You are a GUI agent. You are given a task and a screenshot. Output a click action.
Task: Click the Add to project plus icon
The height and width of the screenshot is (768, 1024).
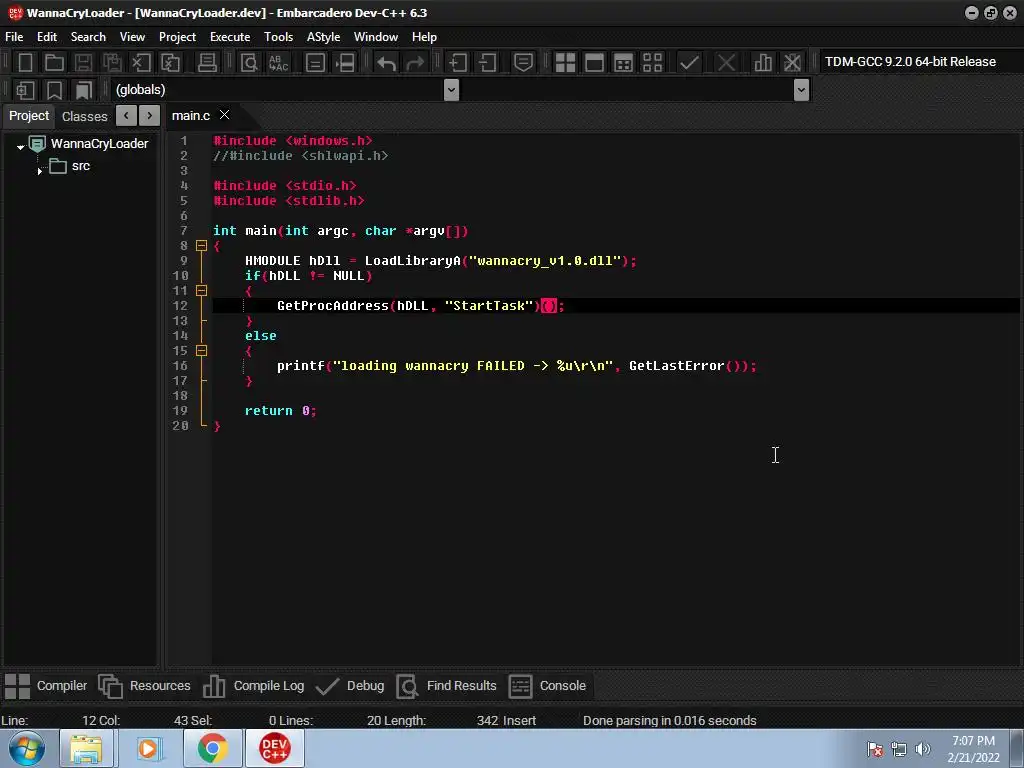click(457, 63)
